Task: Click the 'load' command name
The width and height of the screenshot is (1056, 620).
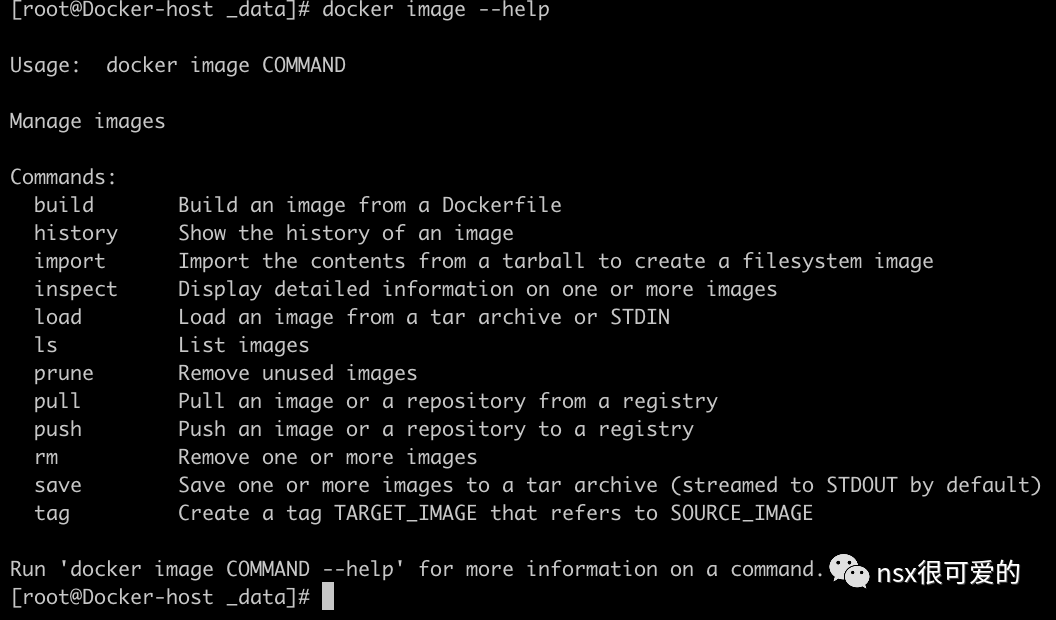Action: [58, 317]
